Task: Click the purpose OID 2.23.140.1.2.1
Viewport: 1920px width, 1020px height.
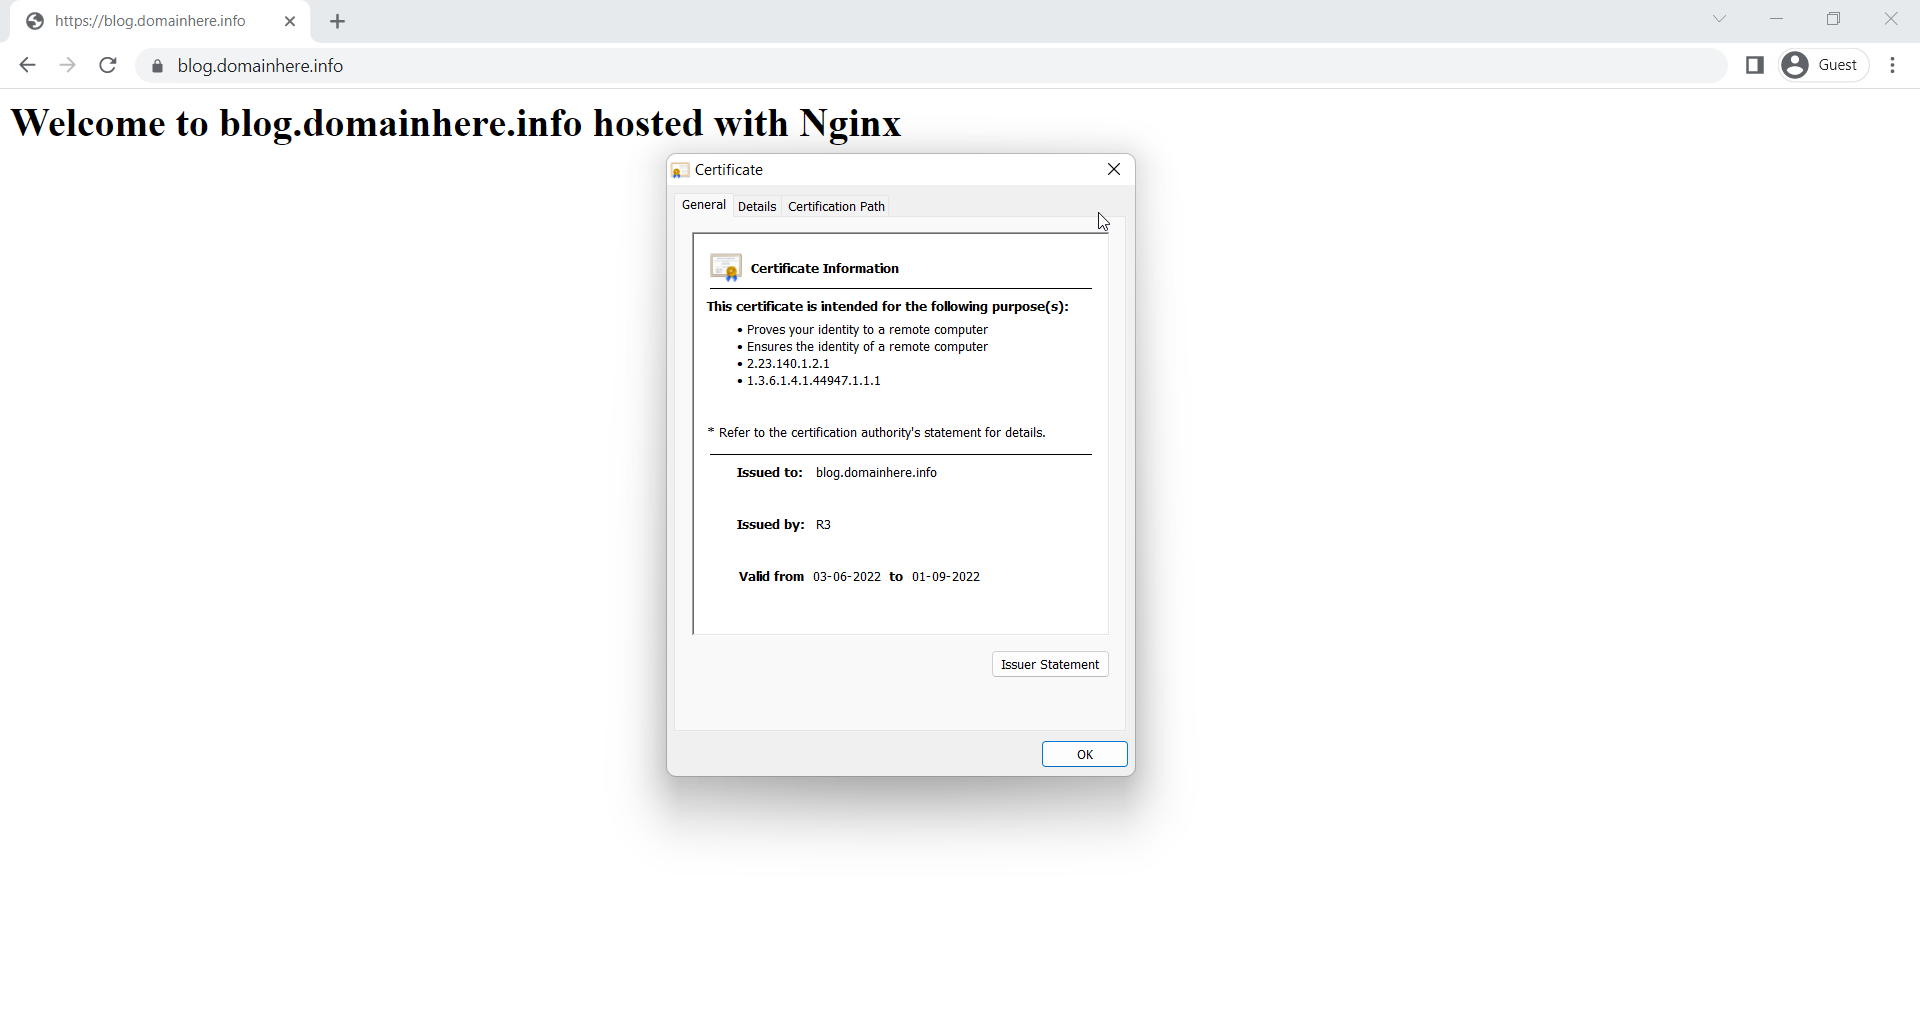Action: (788, 364)
